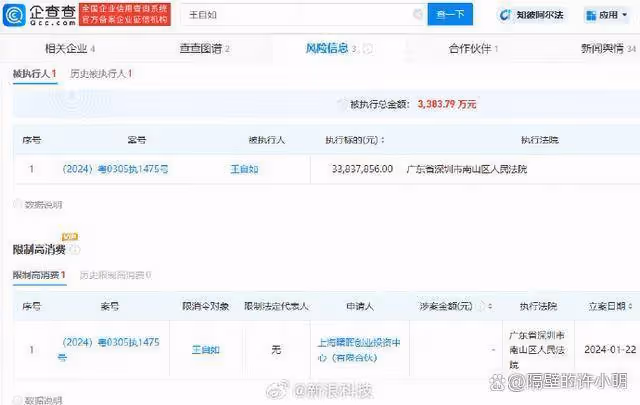This screenshot has height=405, width=640.
Task: Click the help icon beside 涉案金额(元)
Action: [x=481, y=306]
